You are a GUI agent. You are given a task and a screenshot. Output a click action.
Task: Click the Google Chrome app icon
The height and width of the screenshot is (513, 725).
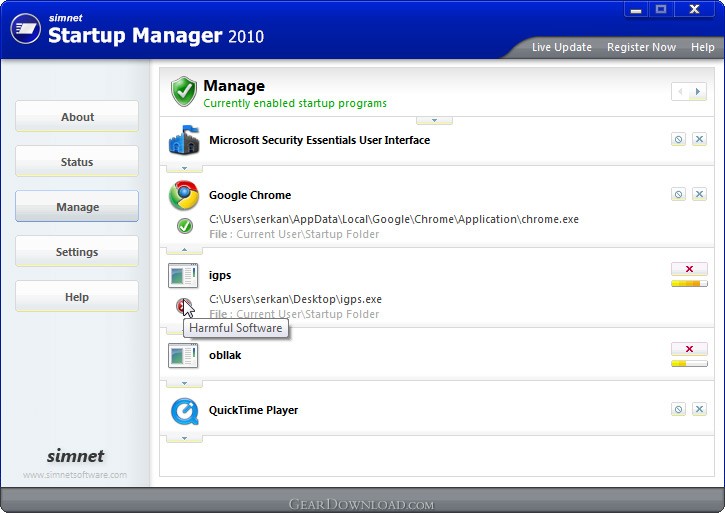pos(184,195)
